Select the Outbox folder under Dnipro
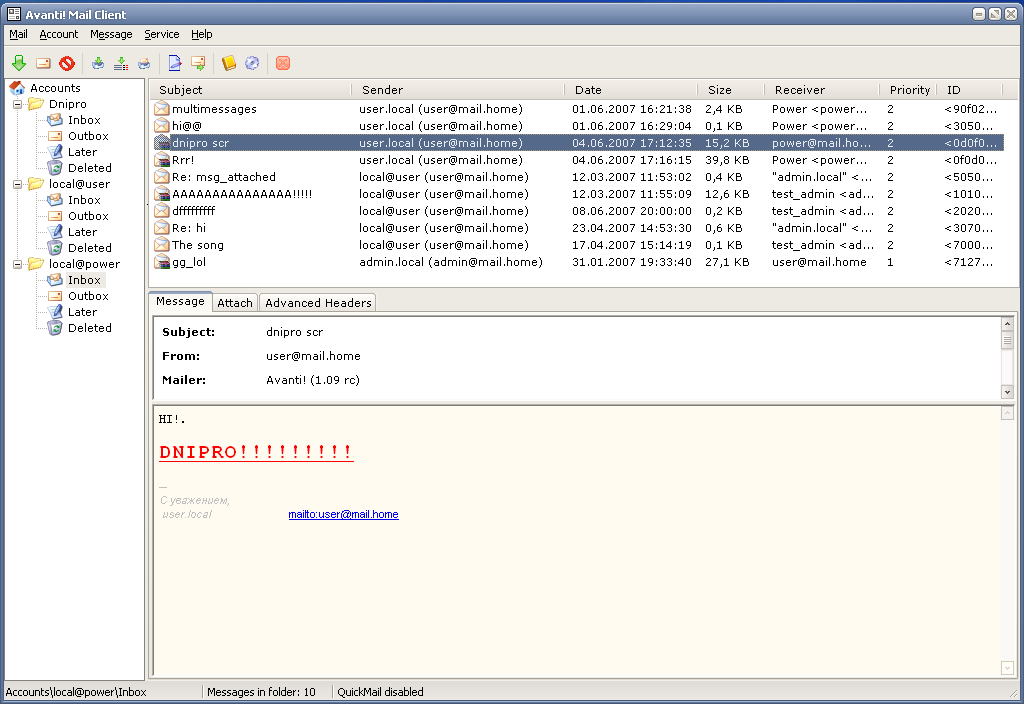1024x704 pixels. 88,136
